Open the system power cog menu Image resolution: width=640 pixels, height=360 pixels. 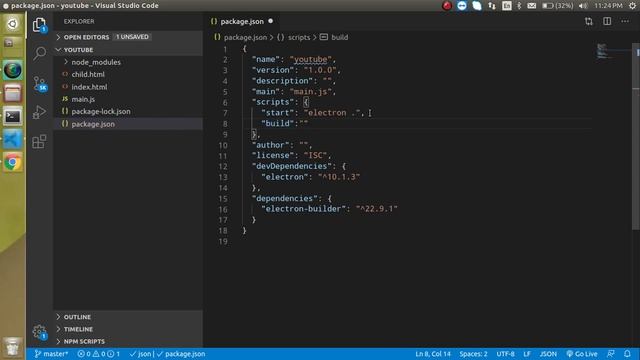click(633, 6)
